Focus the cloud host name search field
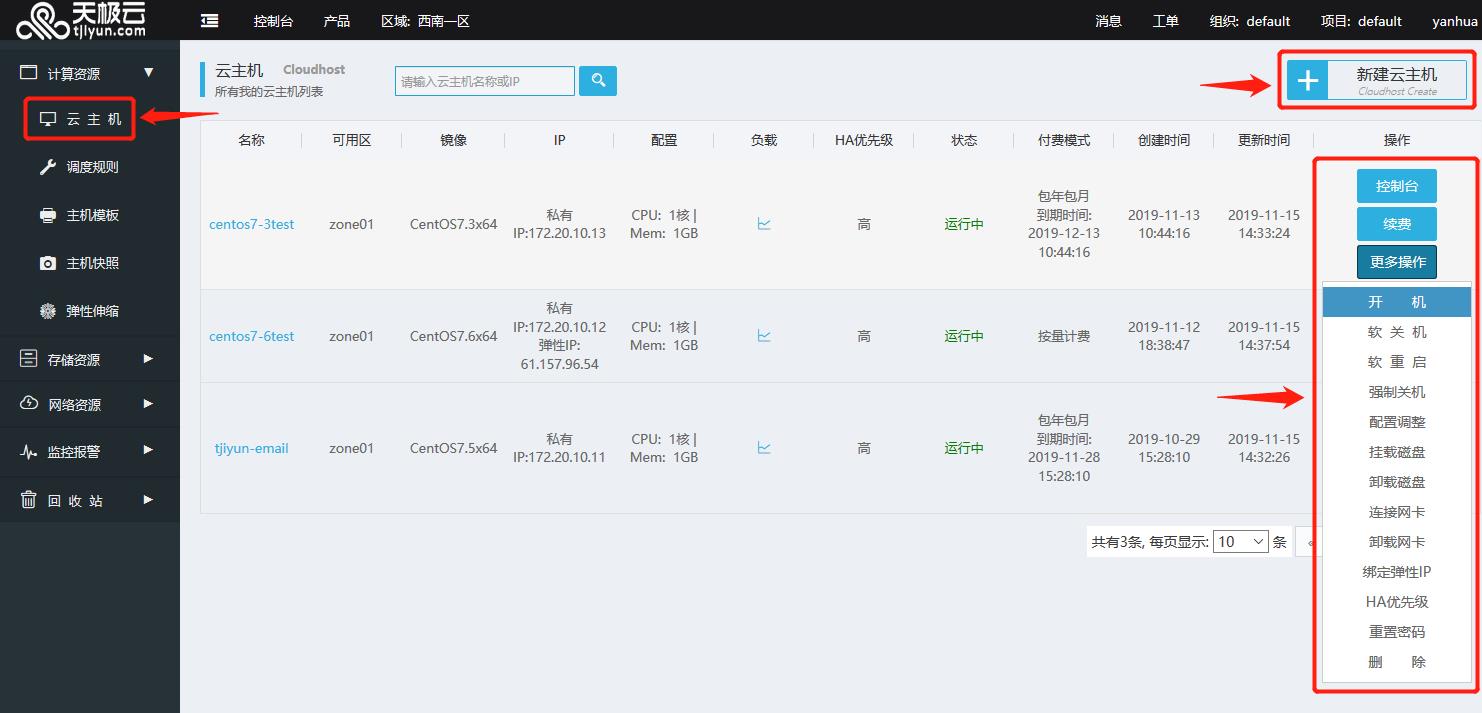This screenshot has height=713, width=1482. coord(485,81)
